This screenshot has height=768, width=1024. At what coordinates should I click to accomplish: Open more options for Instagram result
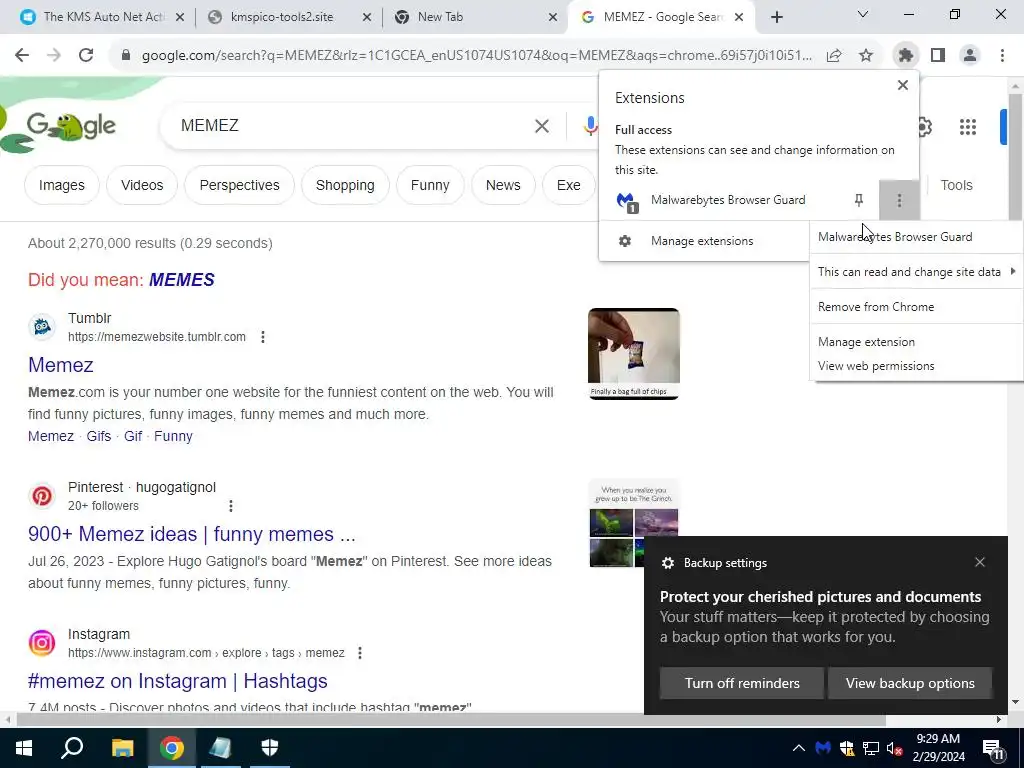(x=359, y=653)
